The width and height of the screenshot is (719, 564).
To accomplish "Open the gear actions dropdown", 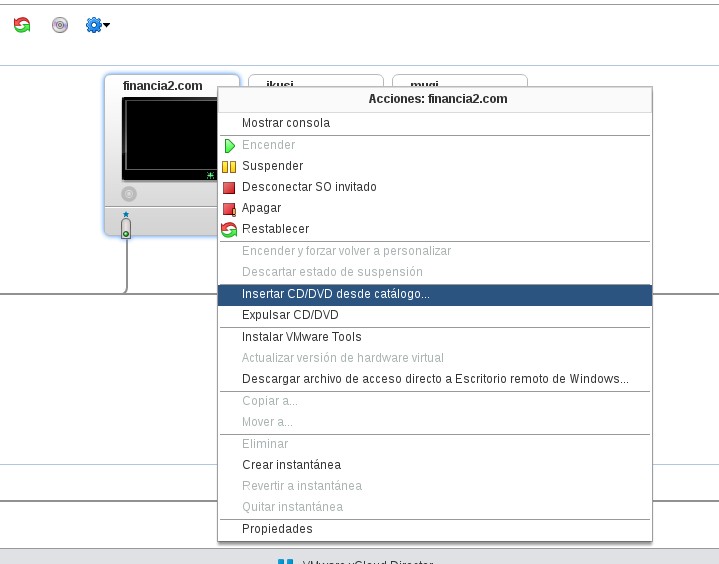I will tap(97, 25).
